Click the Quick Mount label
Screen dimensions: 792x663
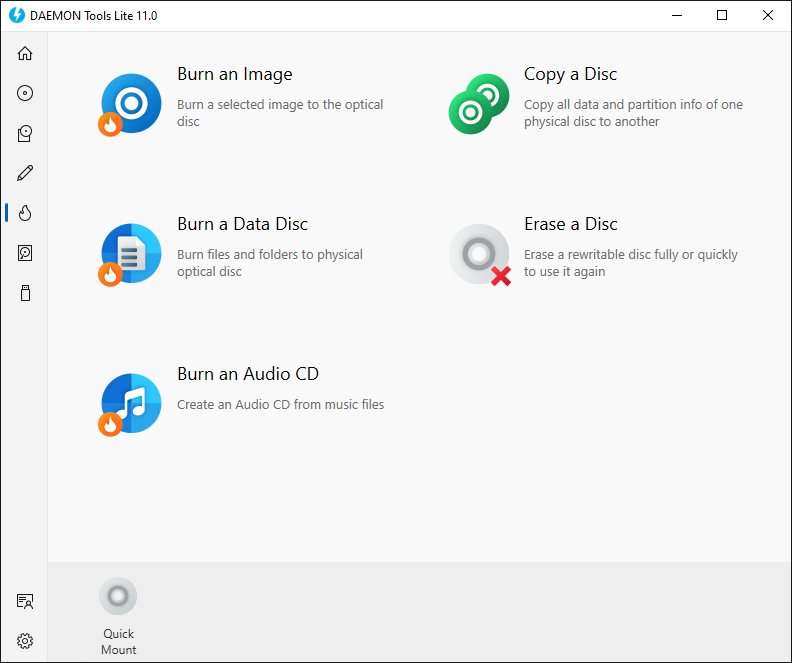tap(118, 641)
